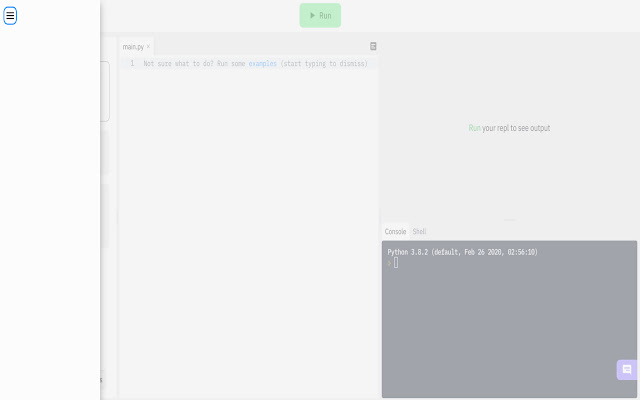Viewport: 640px width, 400px height.
Task: Open the editor layout icon
Action: pyautogui.click(x=373, y=46)
